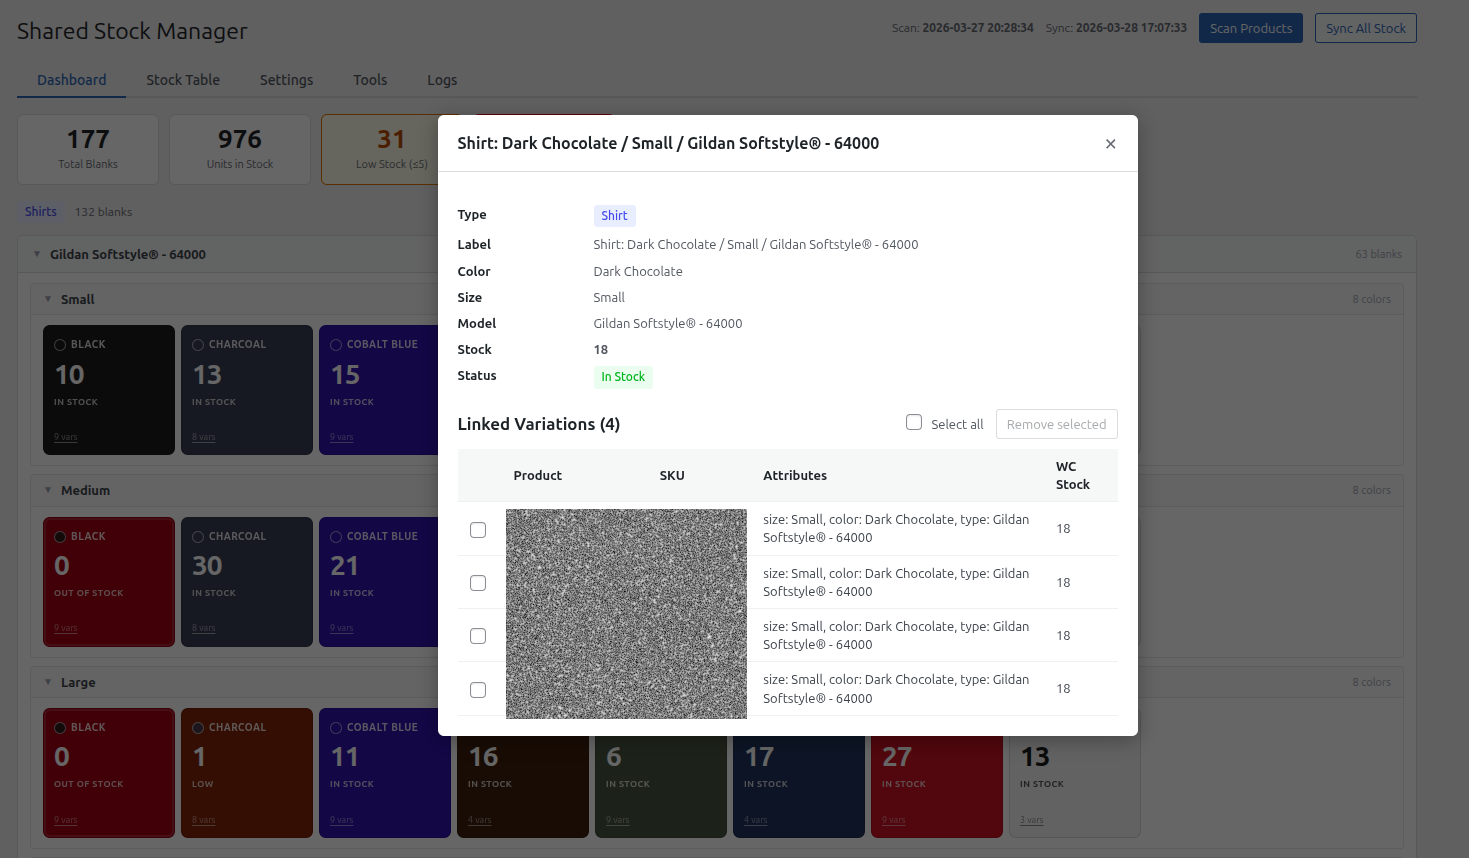Collapse the Medium size group
Viewport: 1469px width, 858px height.
pos(48,490)
